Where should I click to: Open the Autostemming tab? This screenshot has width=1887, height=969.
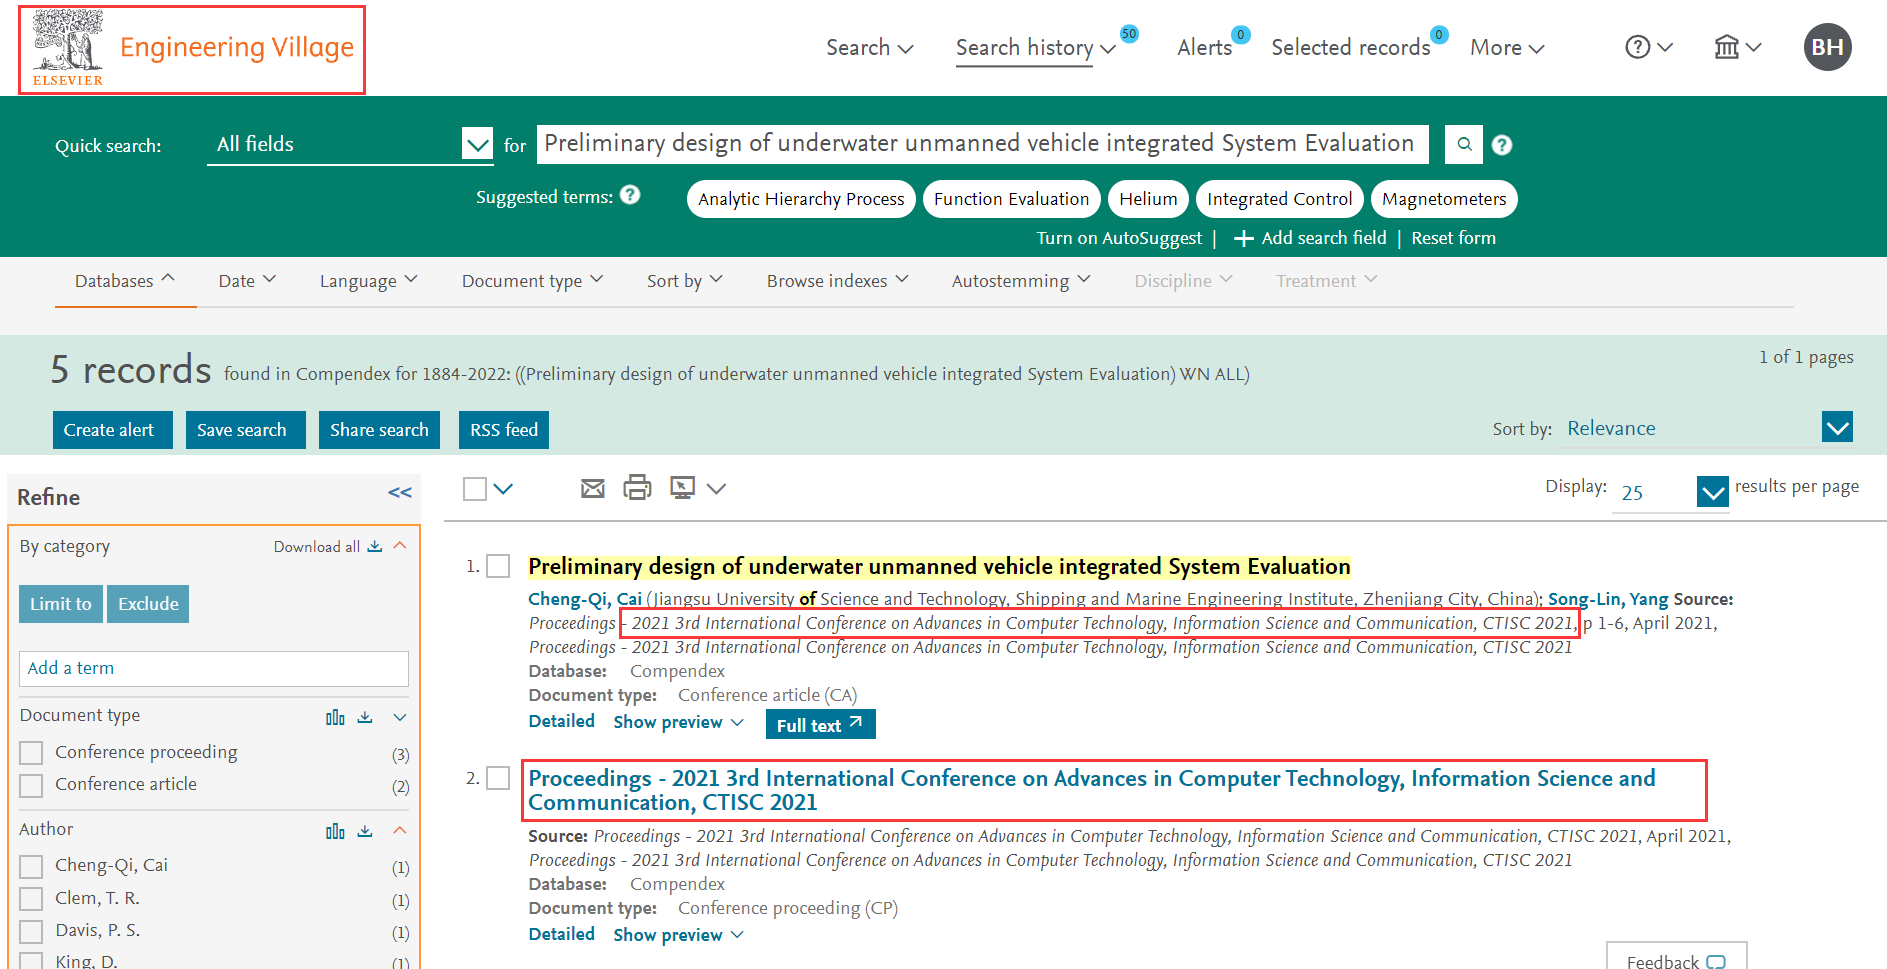[1020, 281]
